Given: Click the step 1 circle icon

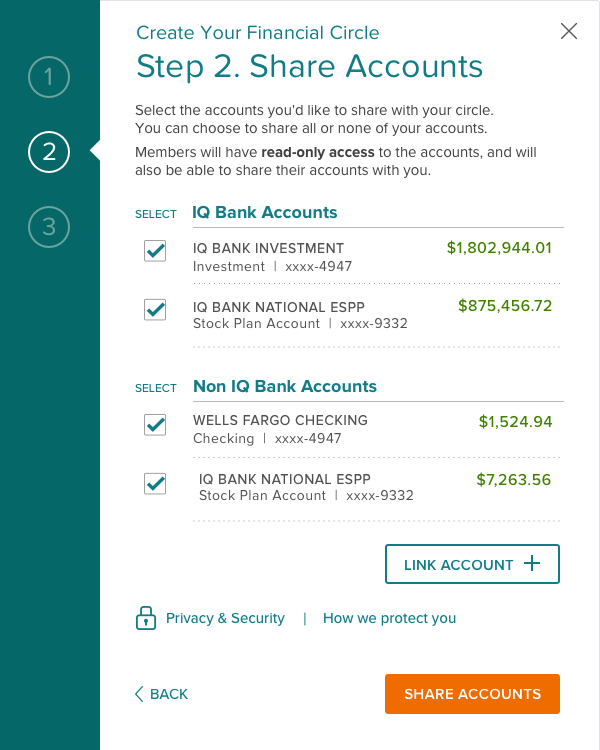Looking at the screenshot, I should [x=49, y=77].
